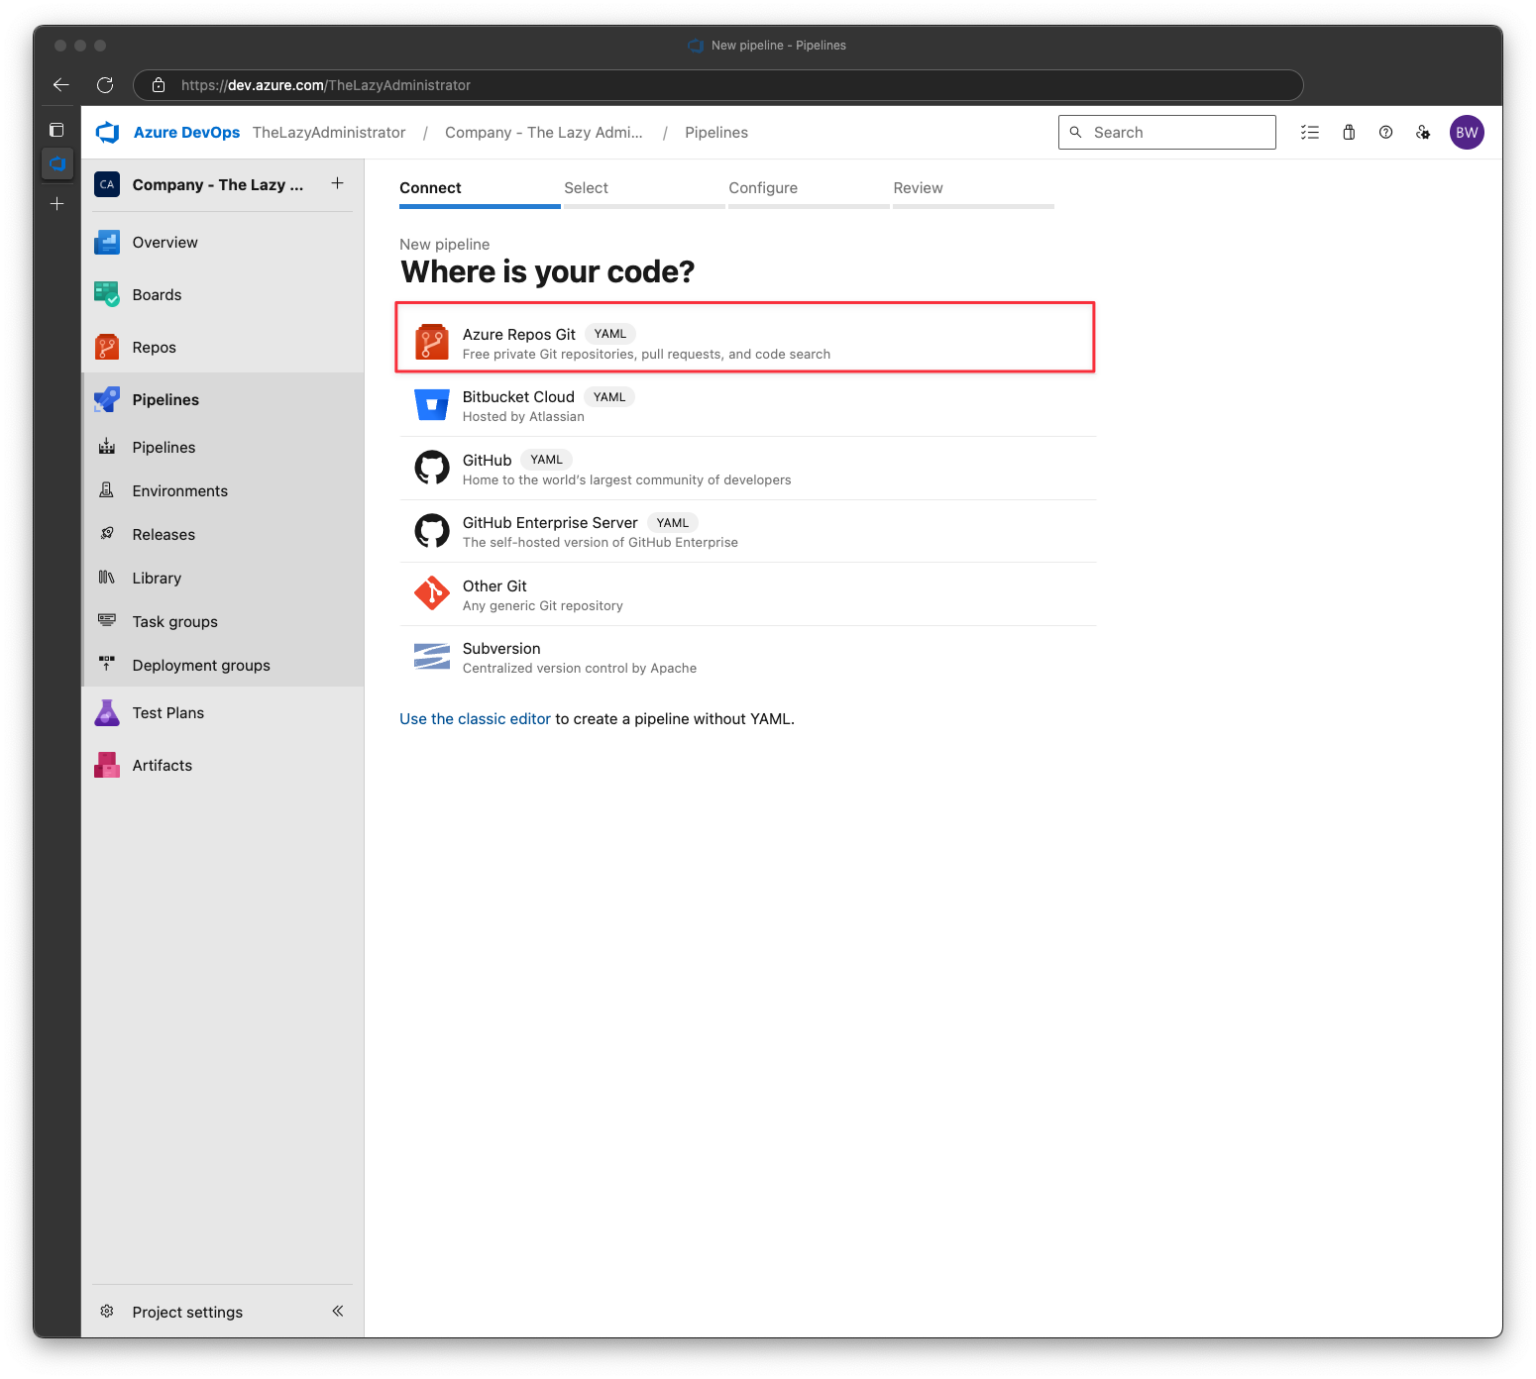Open 'Company - The Lazy Admi...' breadcrumb
This screenshot has height=1379, width=1536.
[544, 132]
